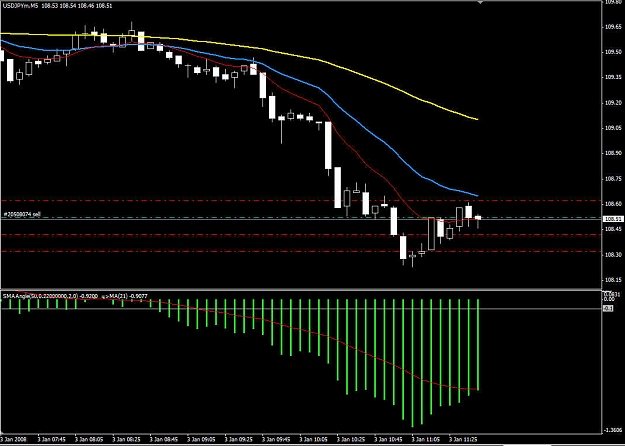Click the 108.60 price axis label

click(614, 204)
